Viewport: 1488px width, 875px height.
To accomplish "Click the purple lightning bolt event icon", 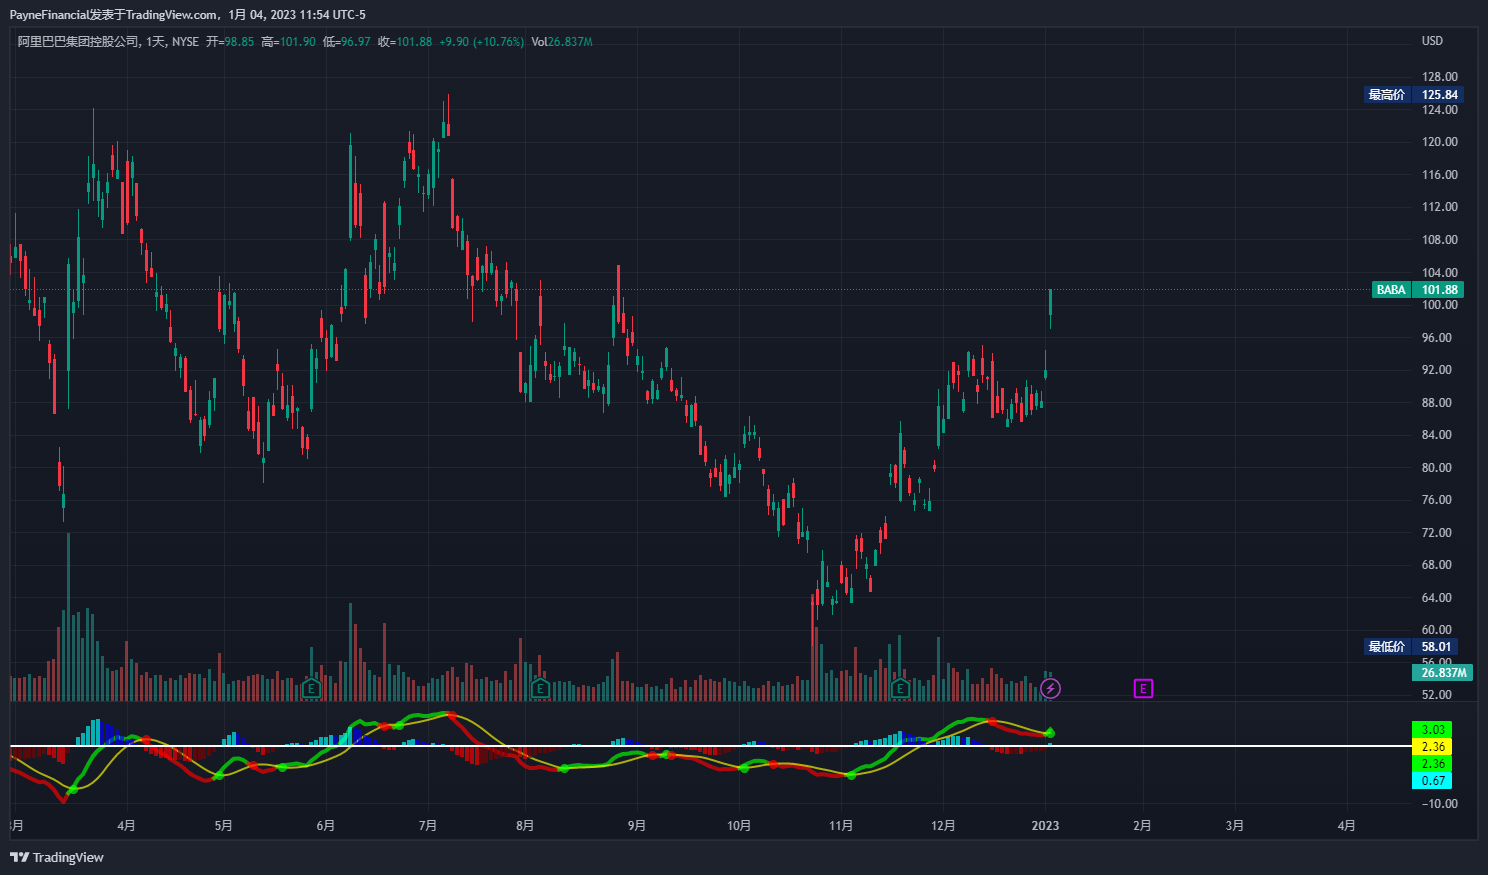I will tap(1050, 688).
